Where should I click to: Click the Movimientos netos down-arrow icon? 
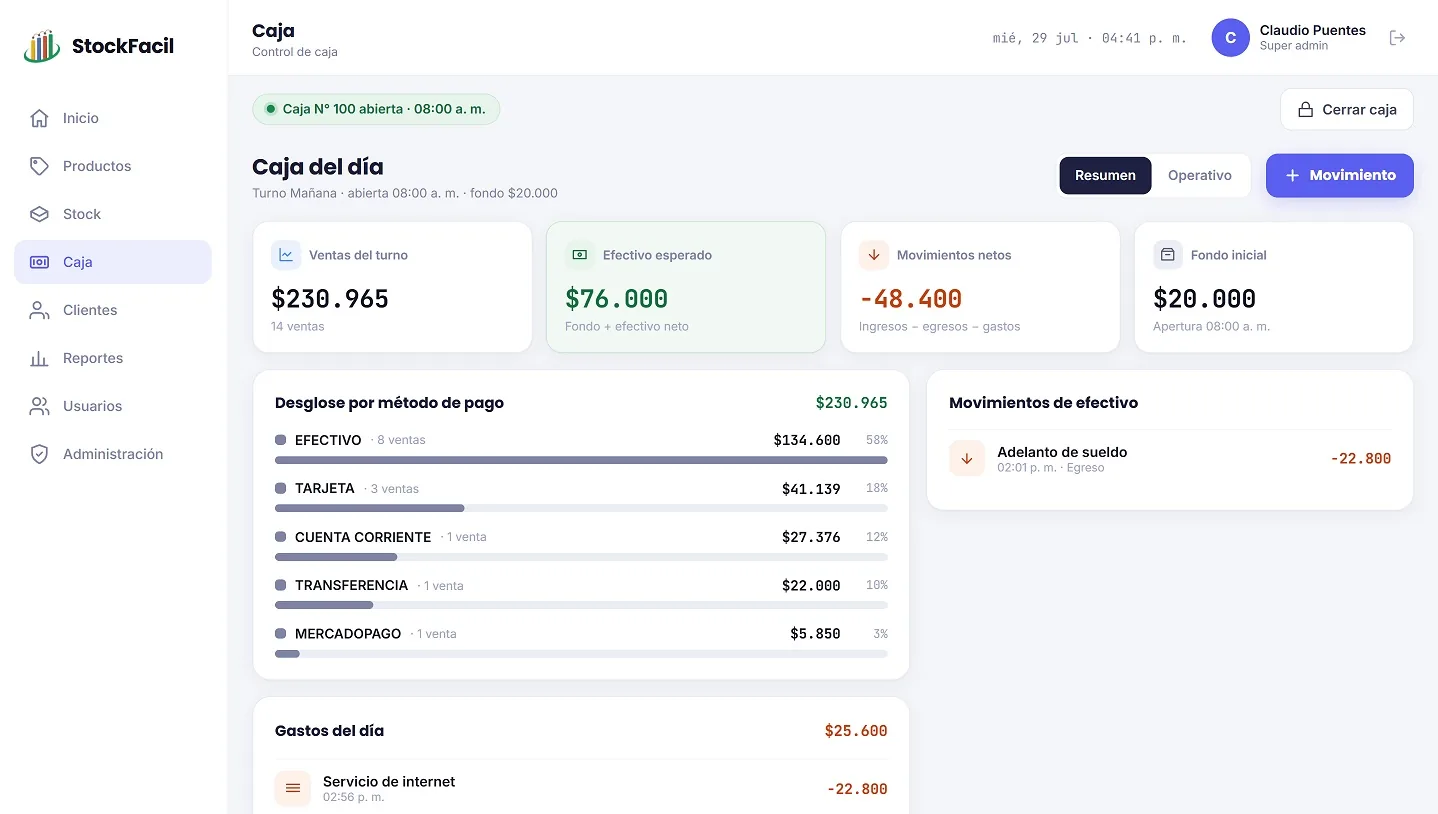874,255
